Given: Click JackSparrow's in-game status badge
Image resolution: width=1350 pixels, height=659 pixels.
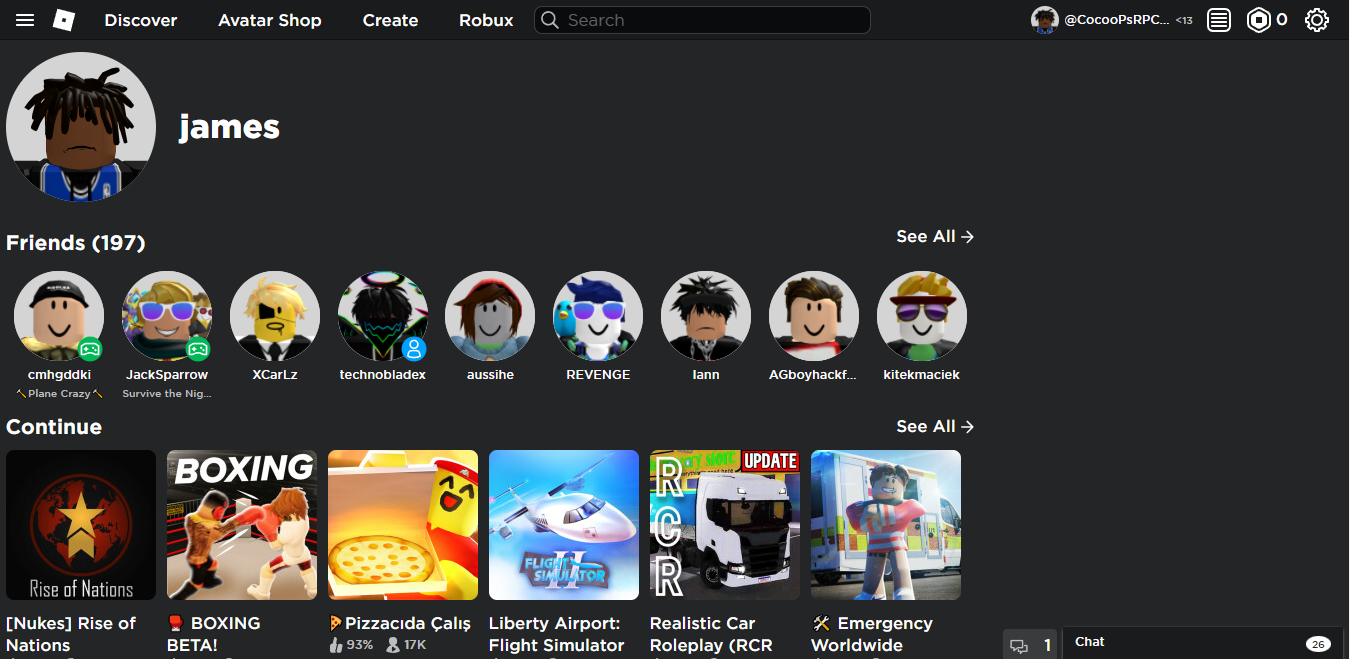Looking at the screenshot, I should (x=198, y=349).
